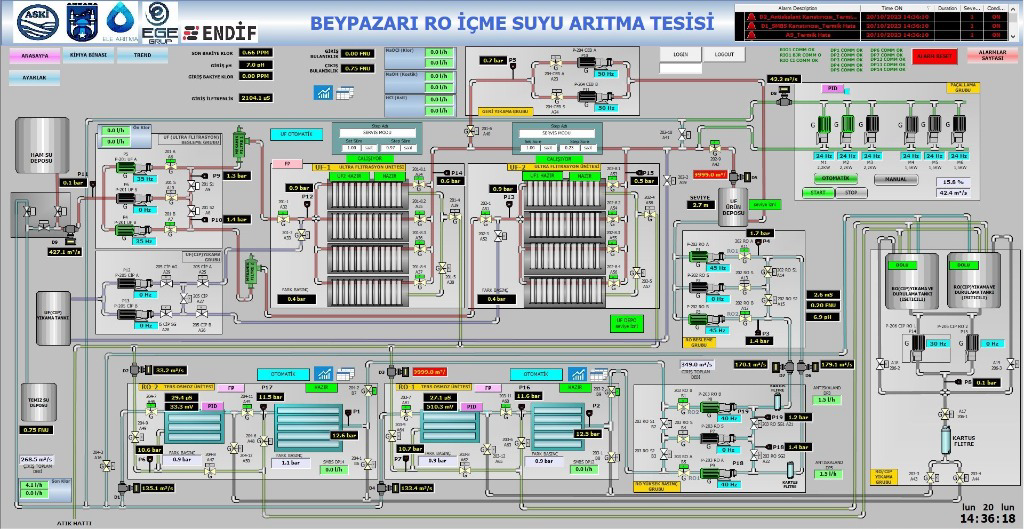Click the 7.0 pH inlet reading
Screen dimensions: 1024x529
[x=255, y=65]
